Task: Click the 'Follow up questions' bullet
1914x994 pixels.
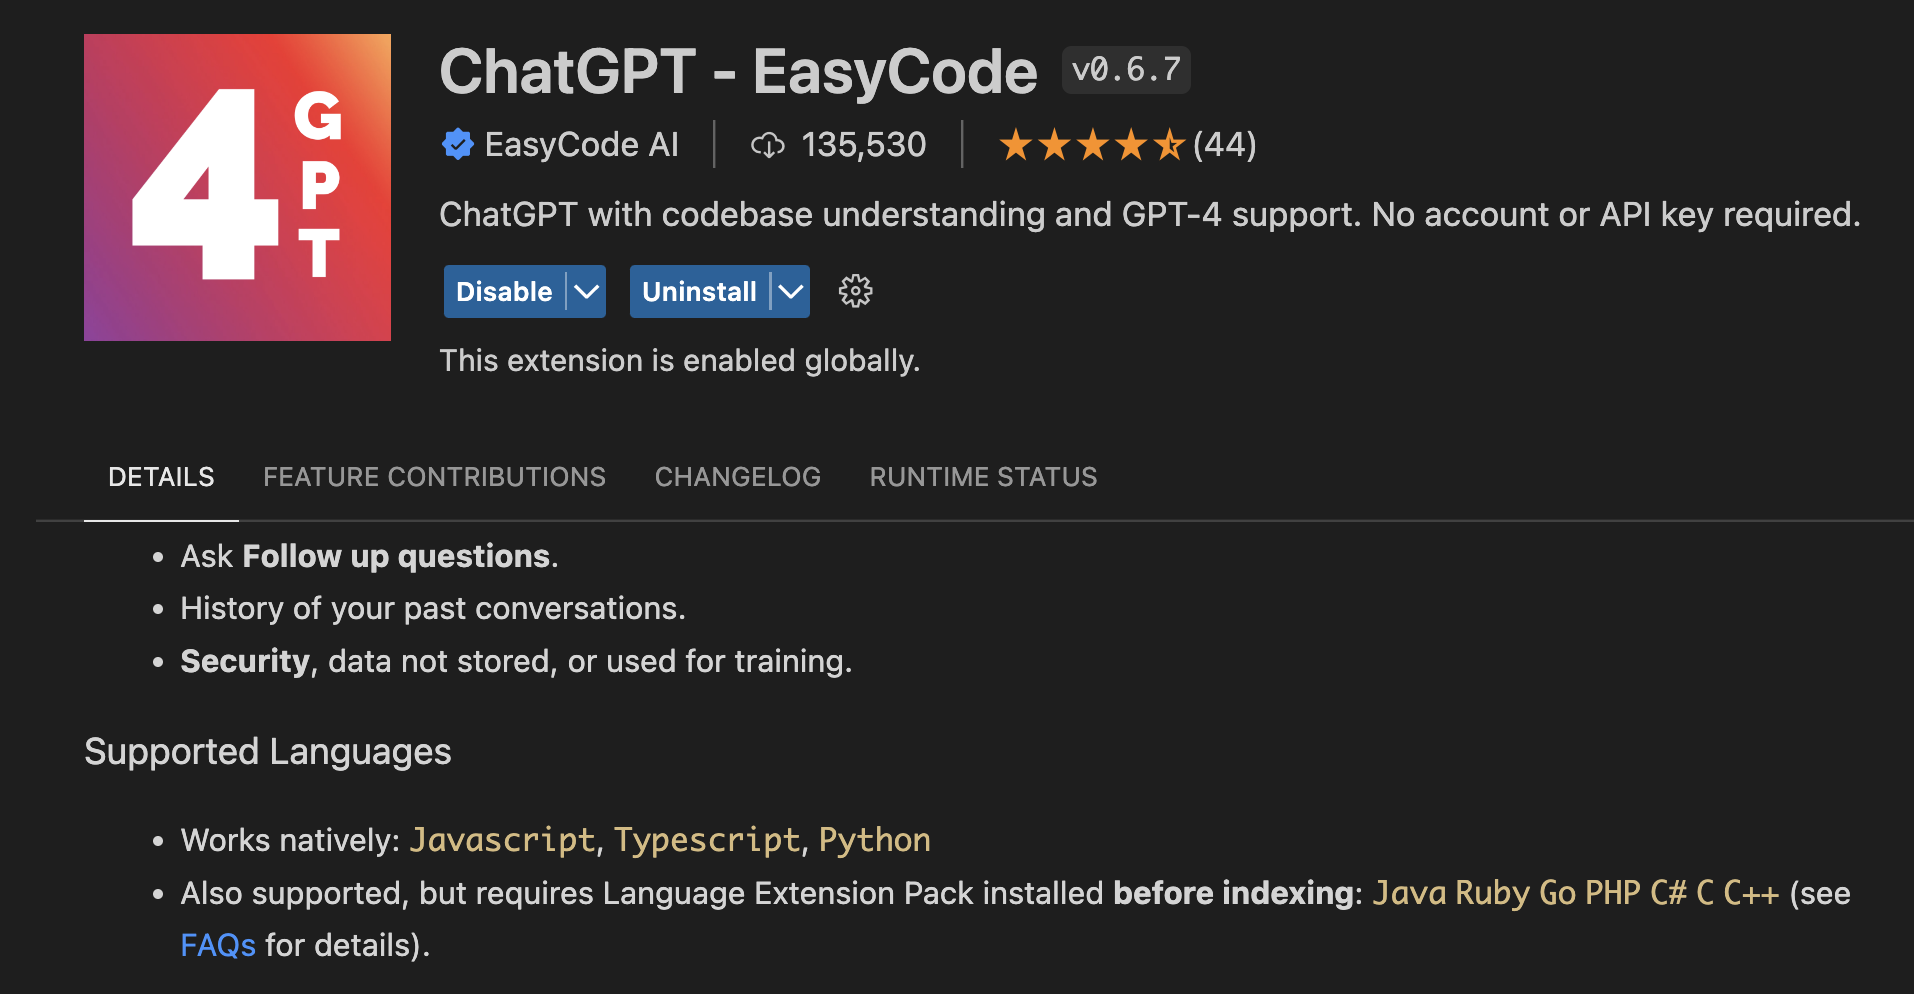Action: pos(369,556)
